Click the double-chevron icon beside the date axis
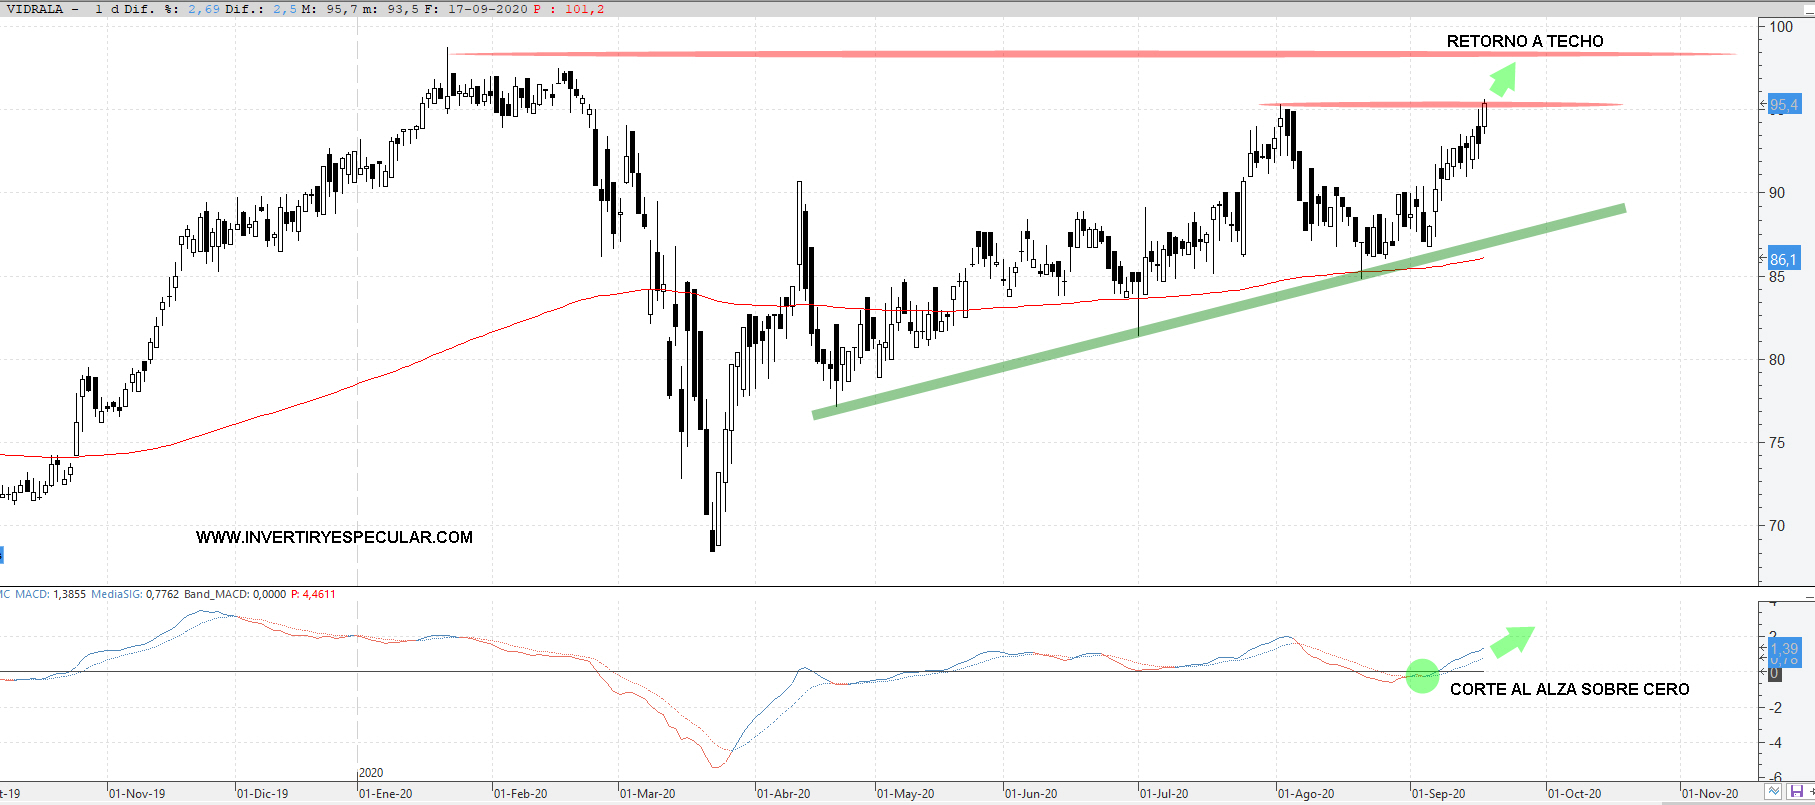This screenshot has height=805, width=1815. pyautogui.click(x=1773, y=792)
